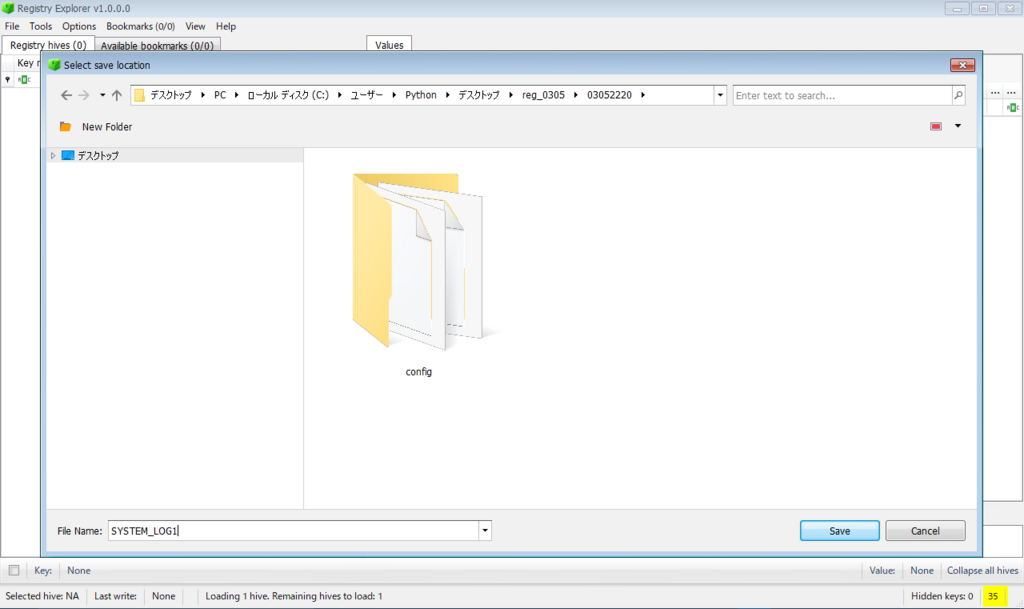Cancel the save dialog
Screen dimensions: 1024x609
click(925, 531)
